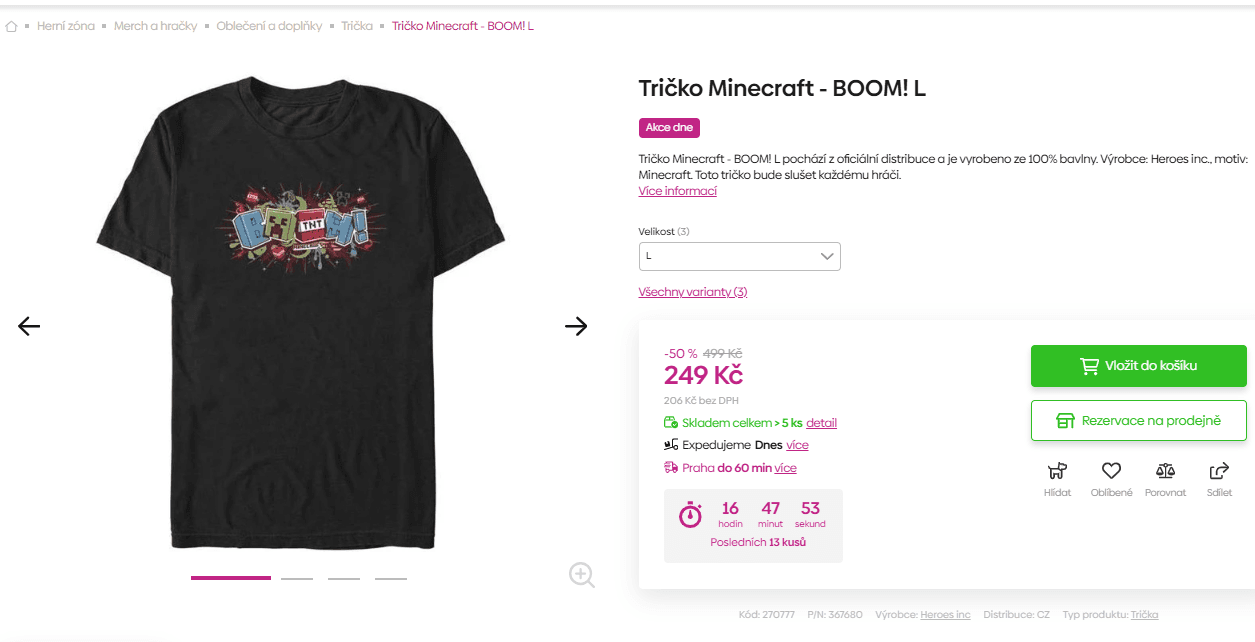Expand Všechny varianty (3) link
Image resolution: width=1255 pixels, height=642 pixels.
pyautogui.click(x=693, y=292)
